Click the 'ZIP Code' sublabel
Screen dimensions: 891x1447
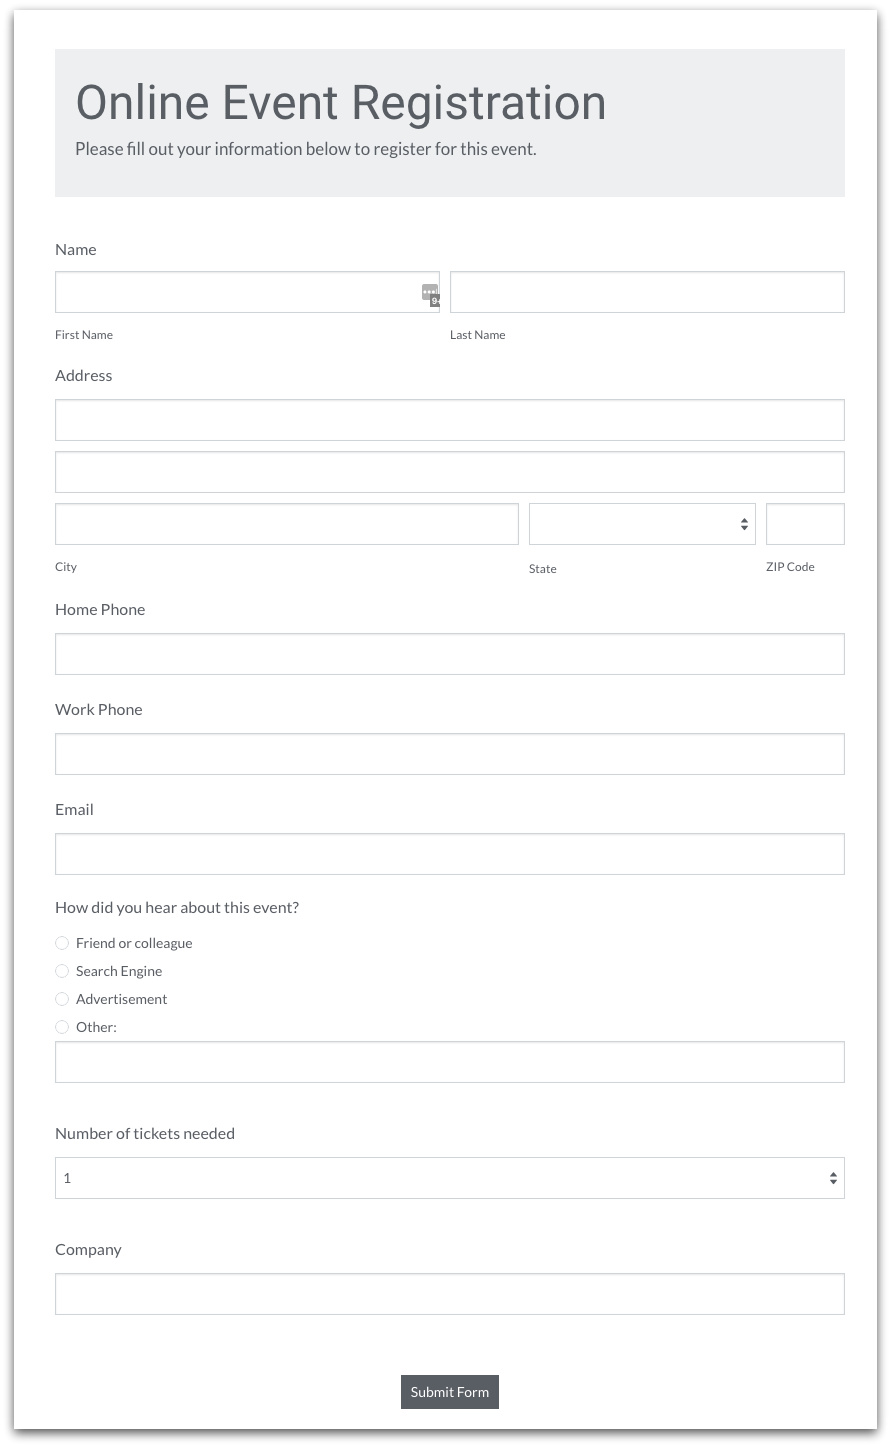pyautogui.click(x=790, y=567)
